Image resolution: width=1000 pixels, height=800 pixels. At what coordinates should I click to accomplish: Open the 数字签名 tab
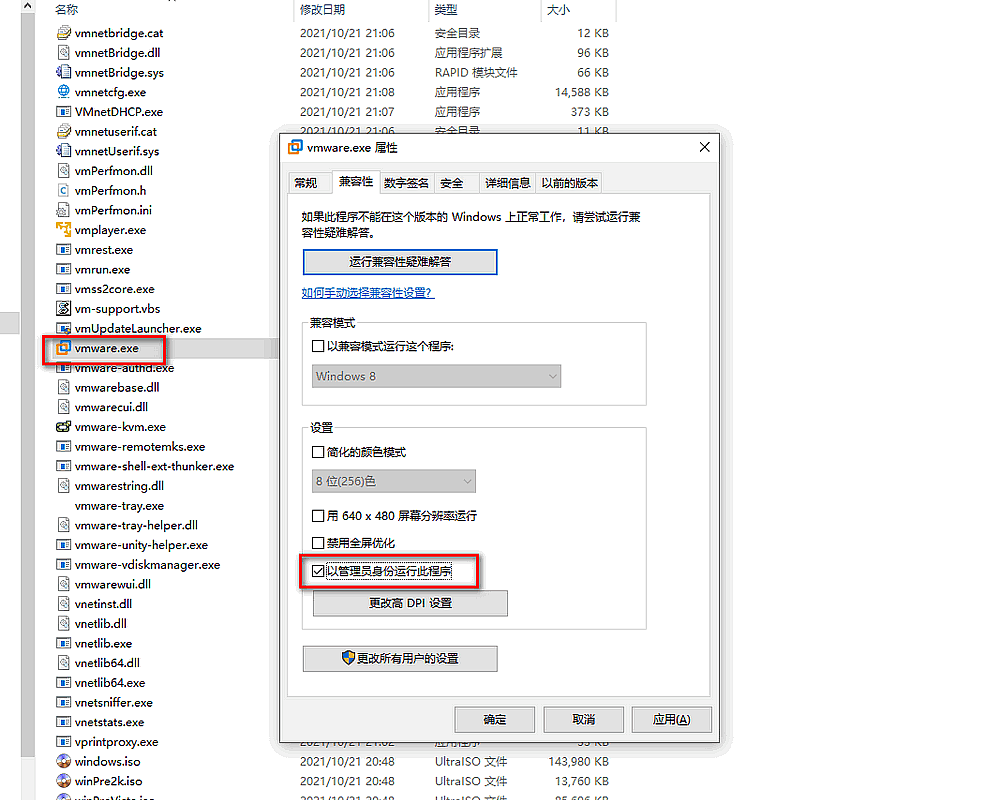coord(406,183)
